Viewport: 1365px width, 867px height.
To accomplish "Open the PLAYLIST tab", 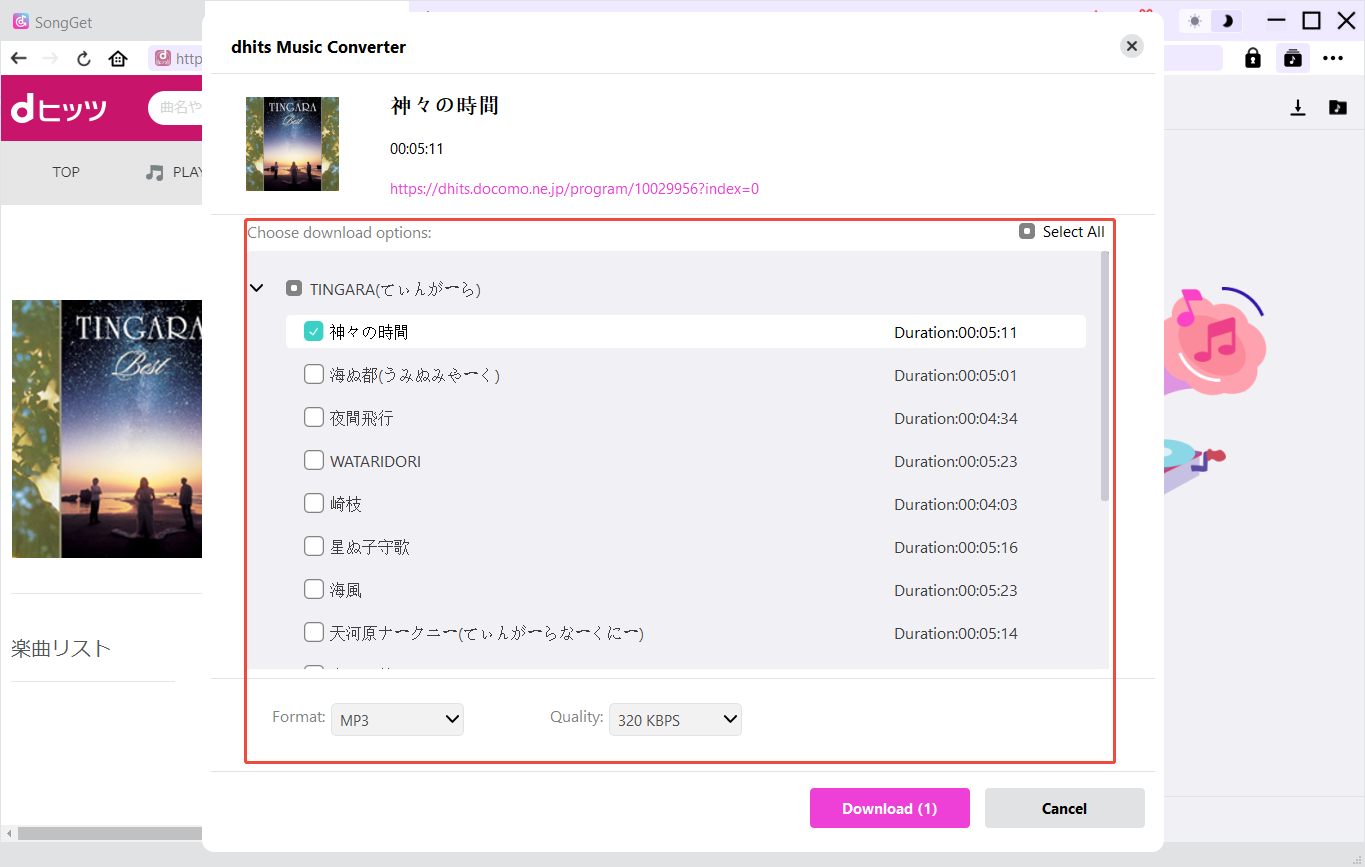I will pos(181,172).
